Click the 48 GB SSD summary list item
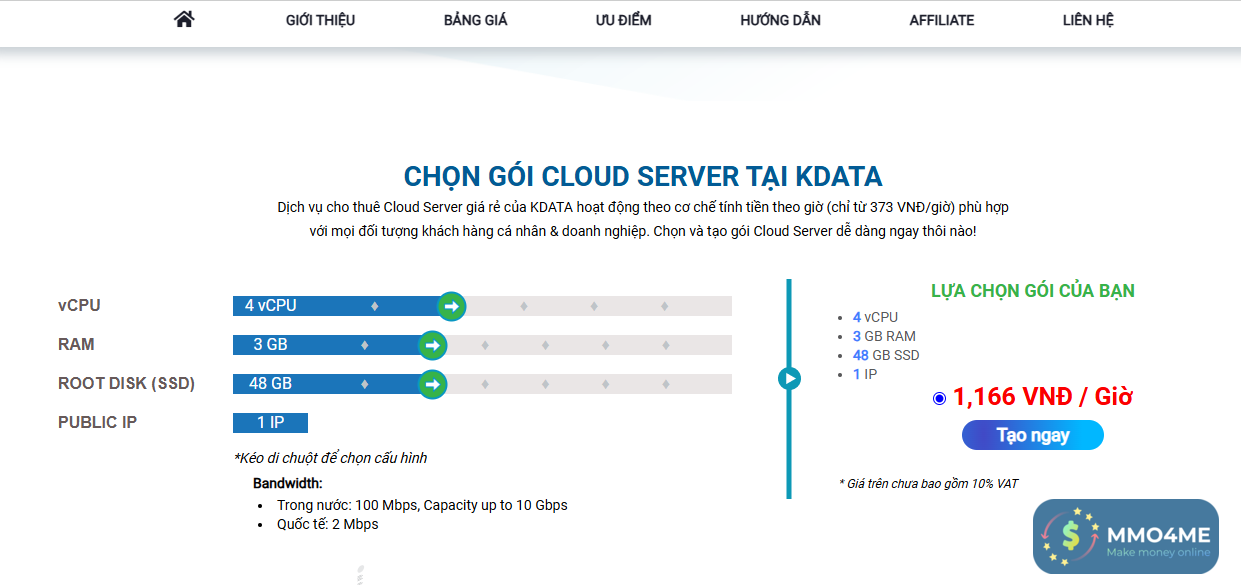1241x585 pixels. coord(886,355)
